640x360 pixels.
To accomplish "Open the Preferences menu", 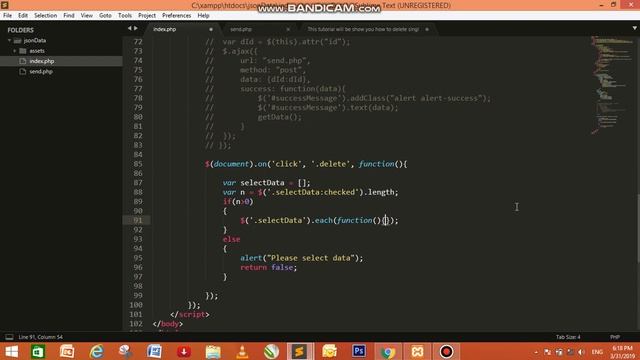I will click(176, 16).
